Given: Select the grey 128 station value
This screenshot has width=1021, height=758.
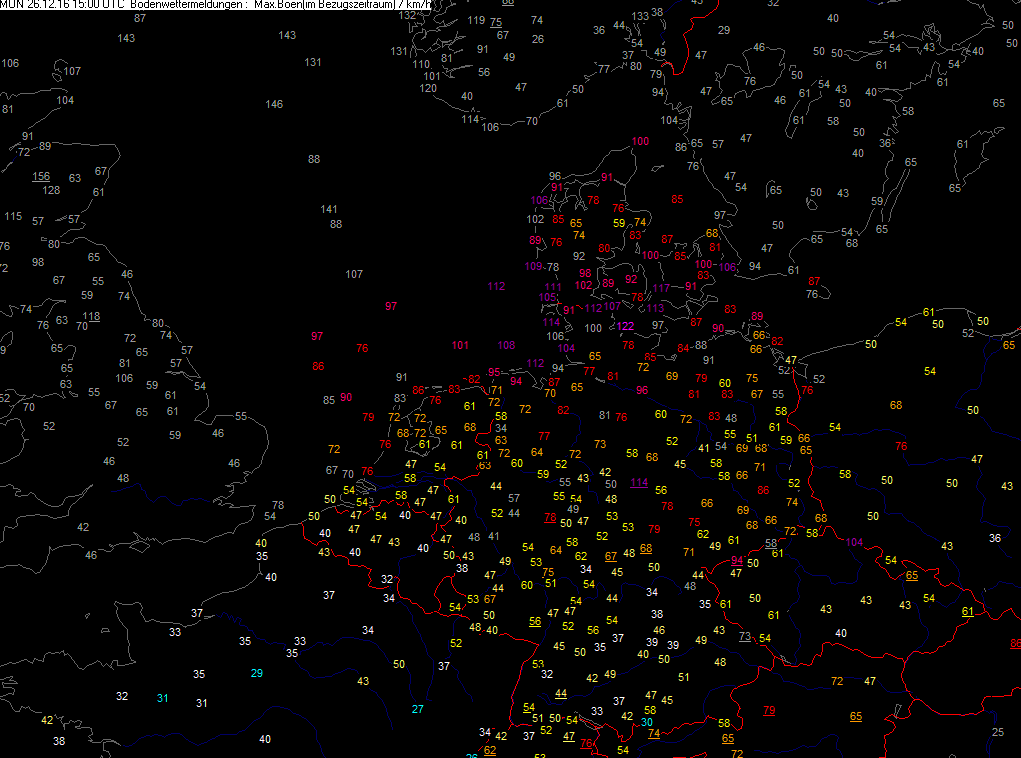Looking at the screenshot, I should [x=51, y=190].
